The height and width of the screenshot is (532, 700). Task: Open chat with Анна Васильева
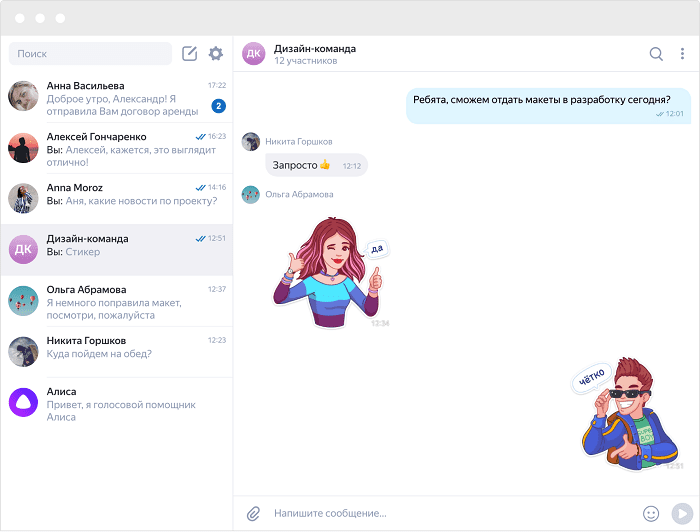pos(117,97)
